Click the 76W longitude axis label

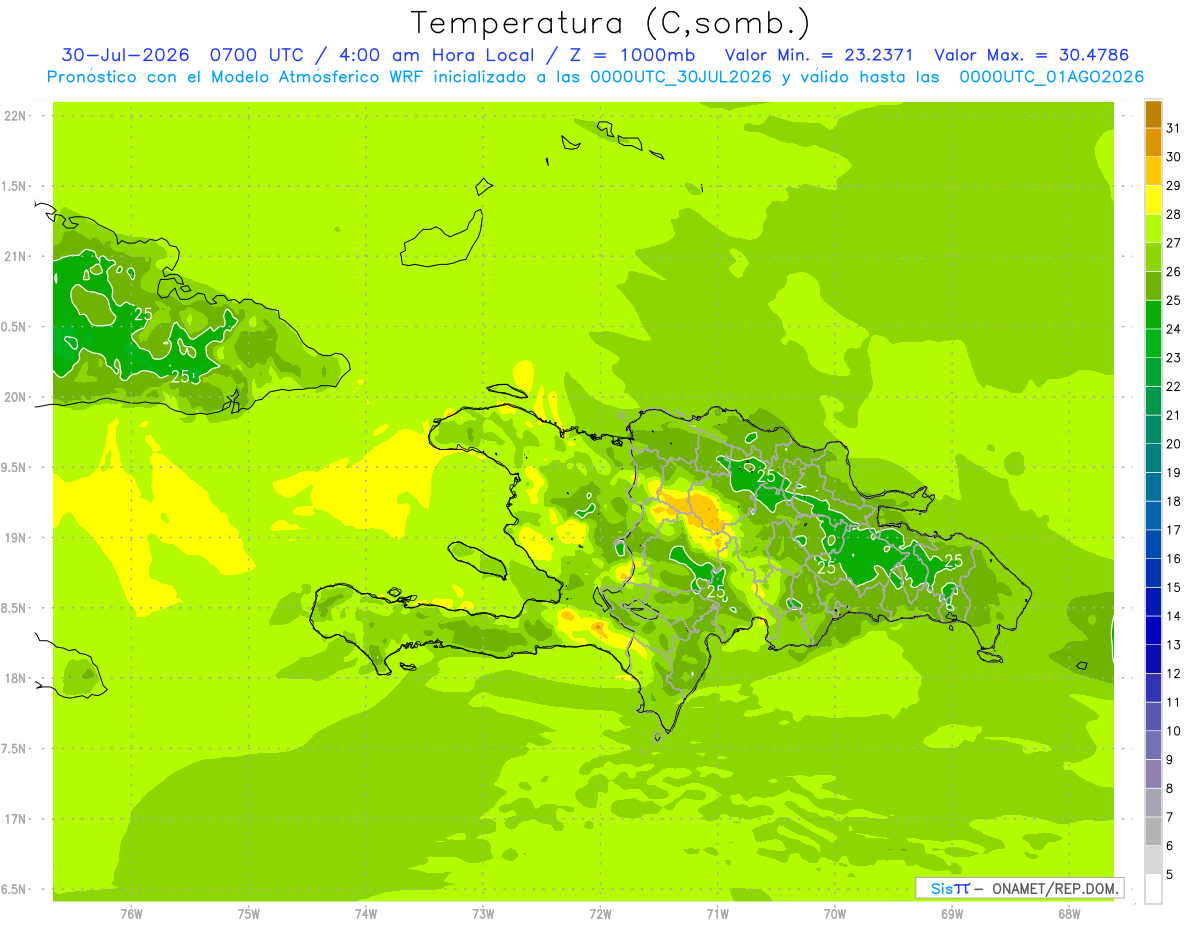tap(131, 913)
